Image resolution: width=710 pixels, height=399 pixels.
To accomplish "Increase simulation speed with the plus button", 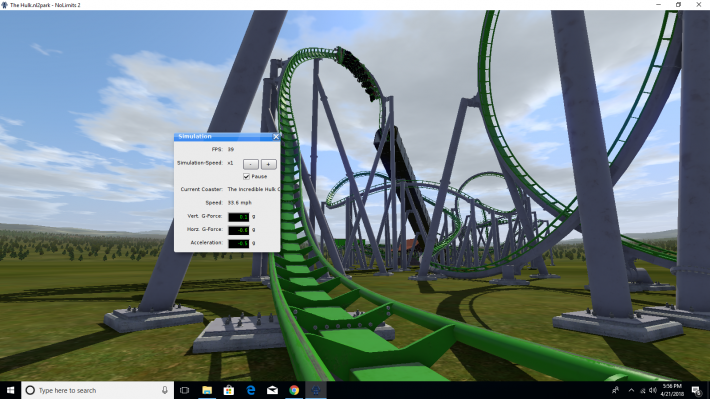I will point(269,164).
